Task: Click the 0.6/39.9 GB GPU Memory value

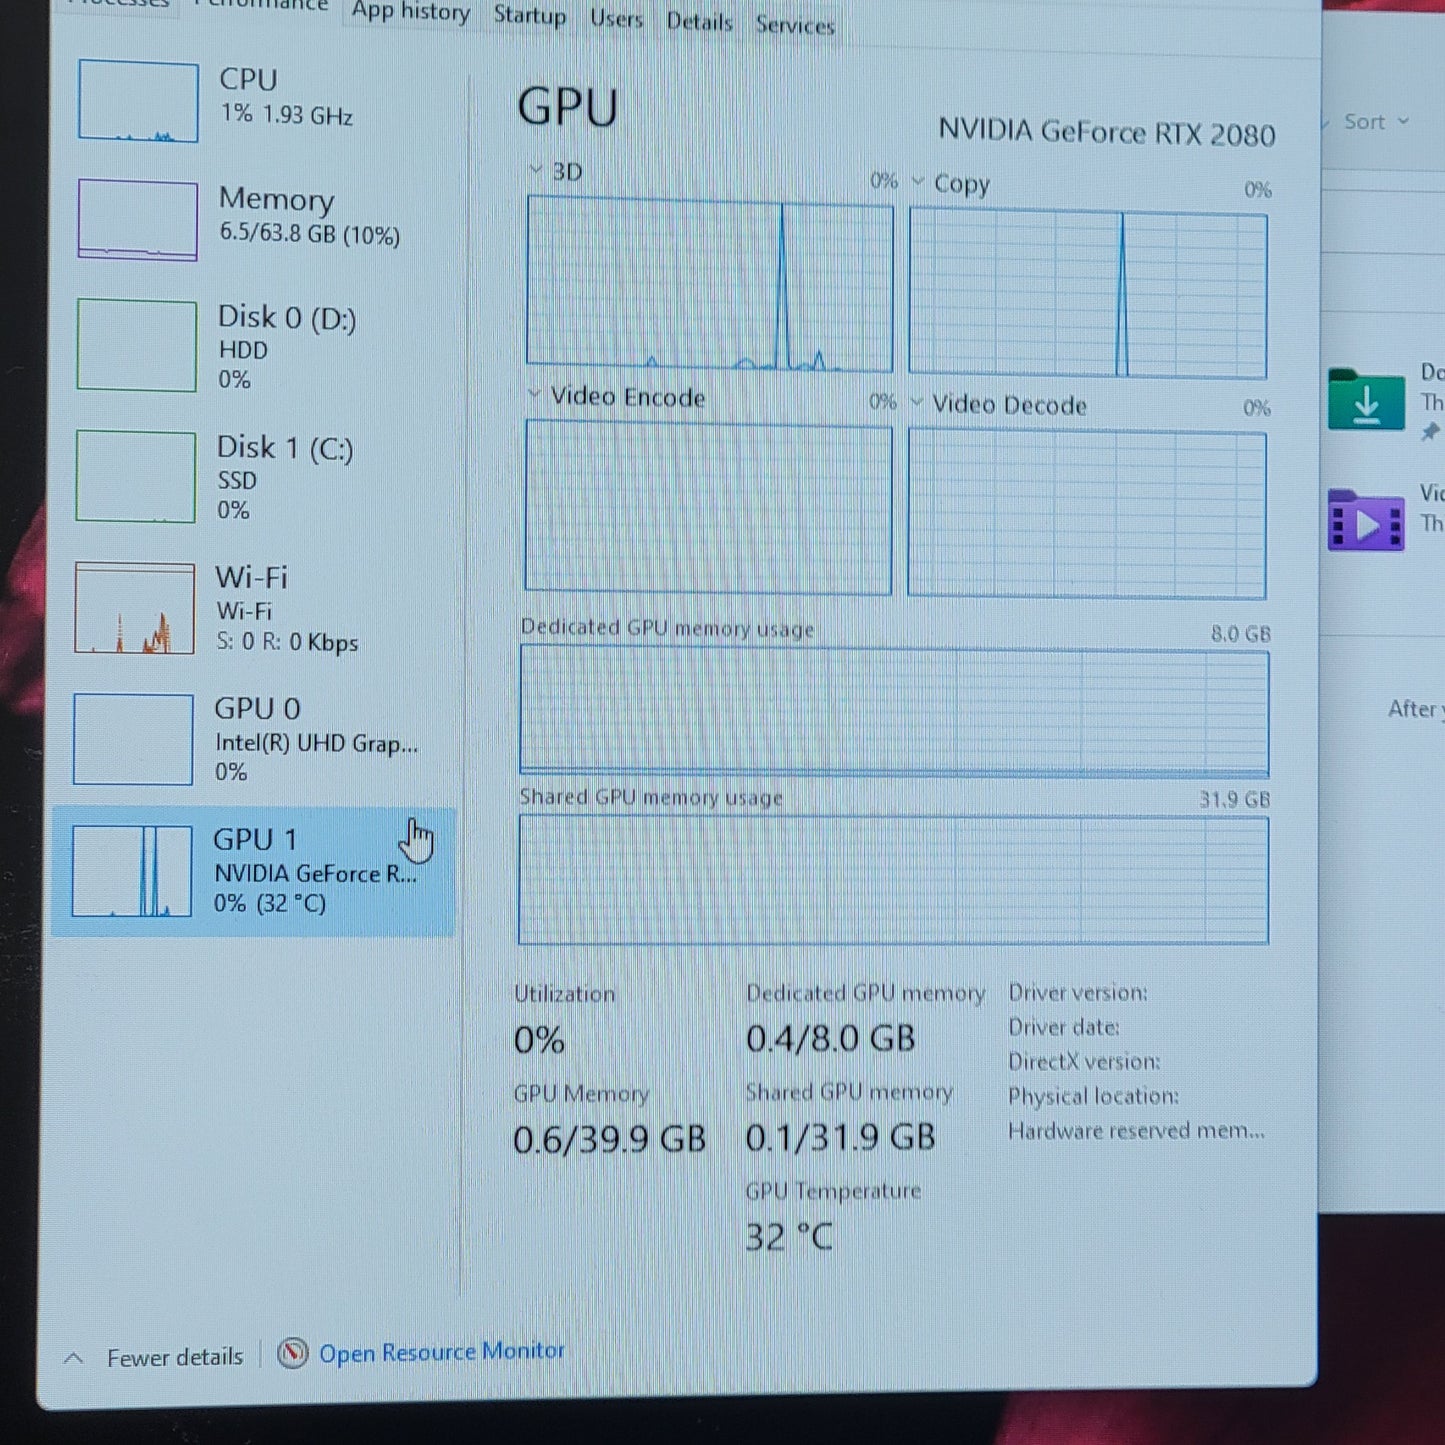Action: coord(610,1139)
